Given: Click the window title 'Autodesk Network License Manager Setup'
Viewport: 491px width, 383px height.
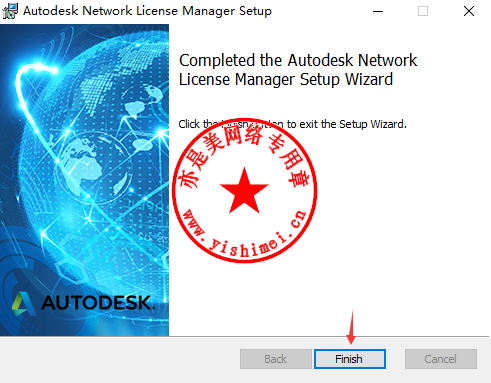Looking at the screenshot, I should [x=147, y=11].
